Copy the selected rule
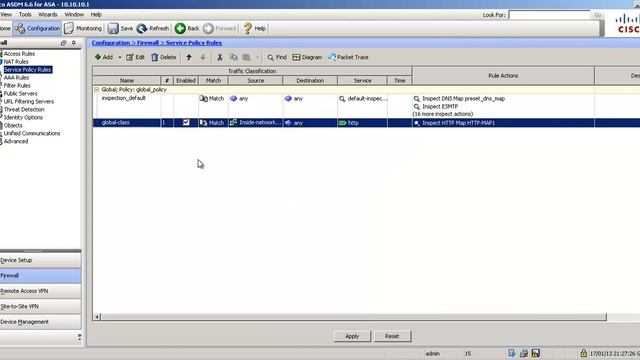Viewport: 640px width, 360px height. [233, 58]
